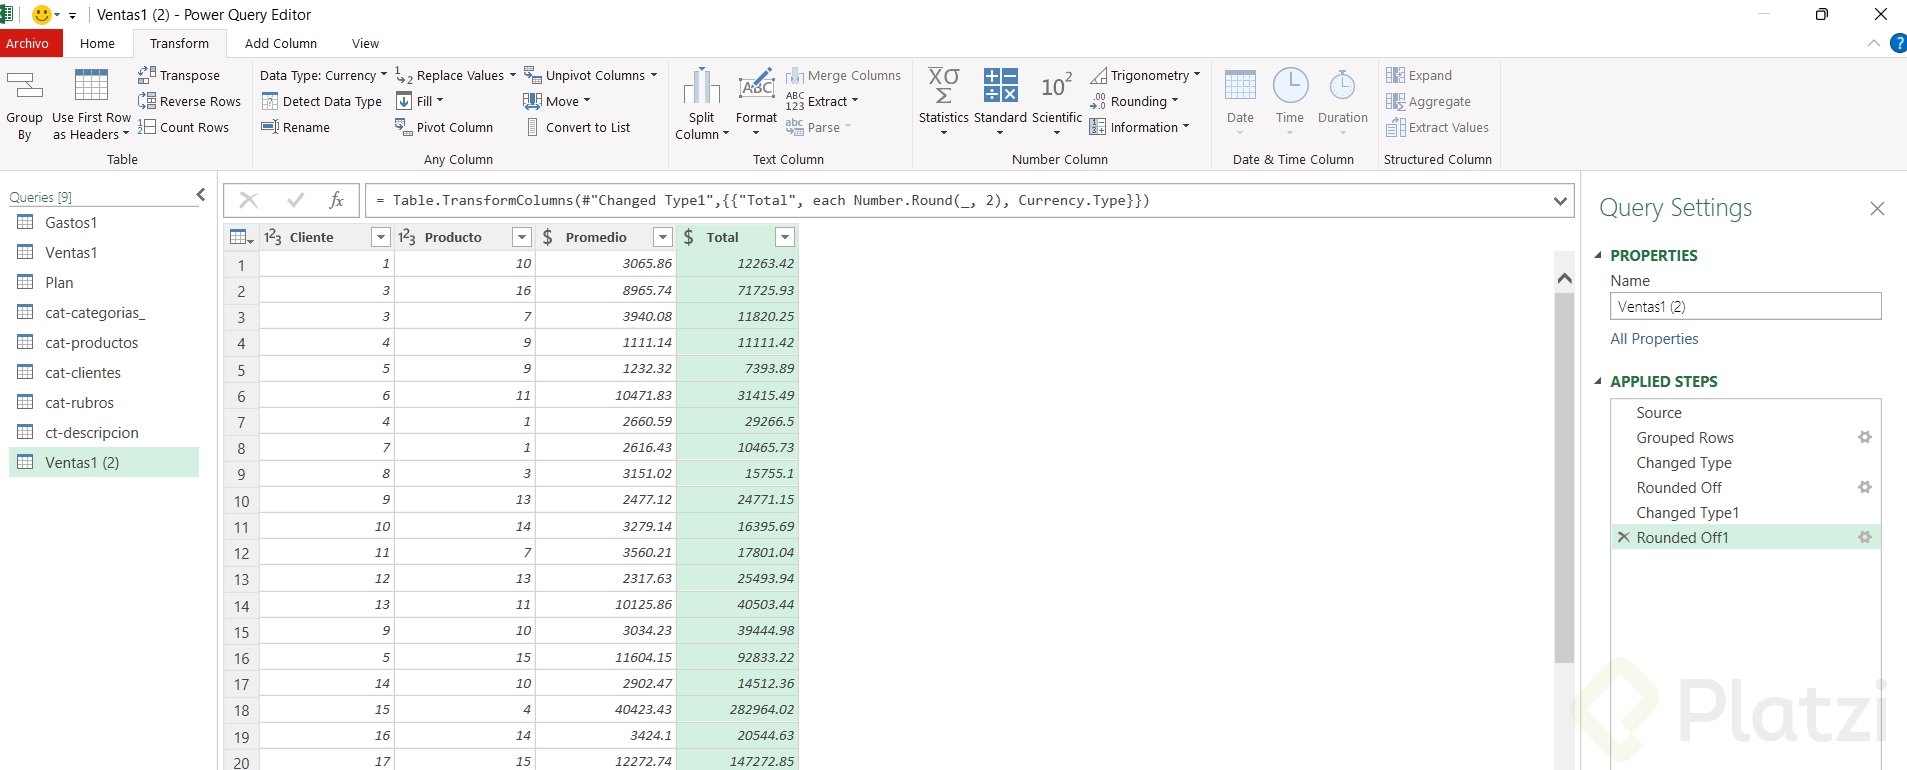Open gear settings for Grouped Rows step
Screen dimensions: 1907x770
click(1864, 438)
